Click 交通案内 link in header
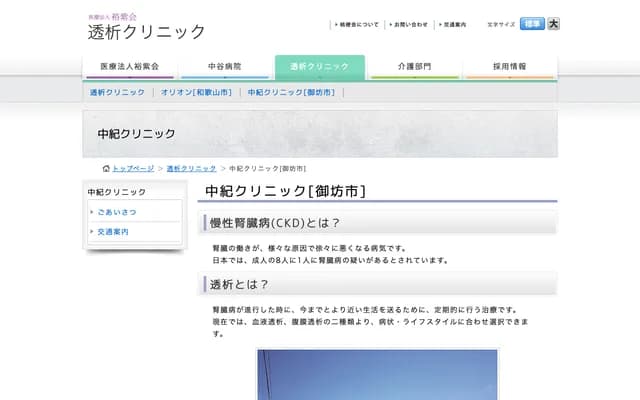The width and height of the screenshot is (640, 400). pos(454,24)
